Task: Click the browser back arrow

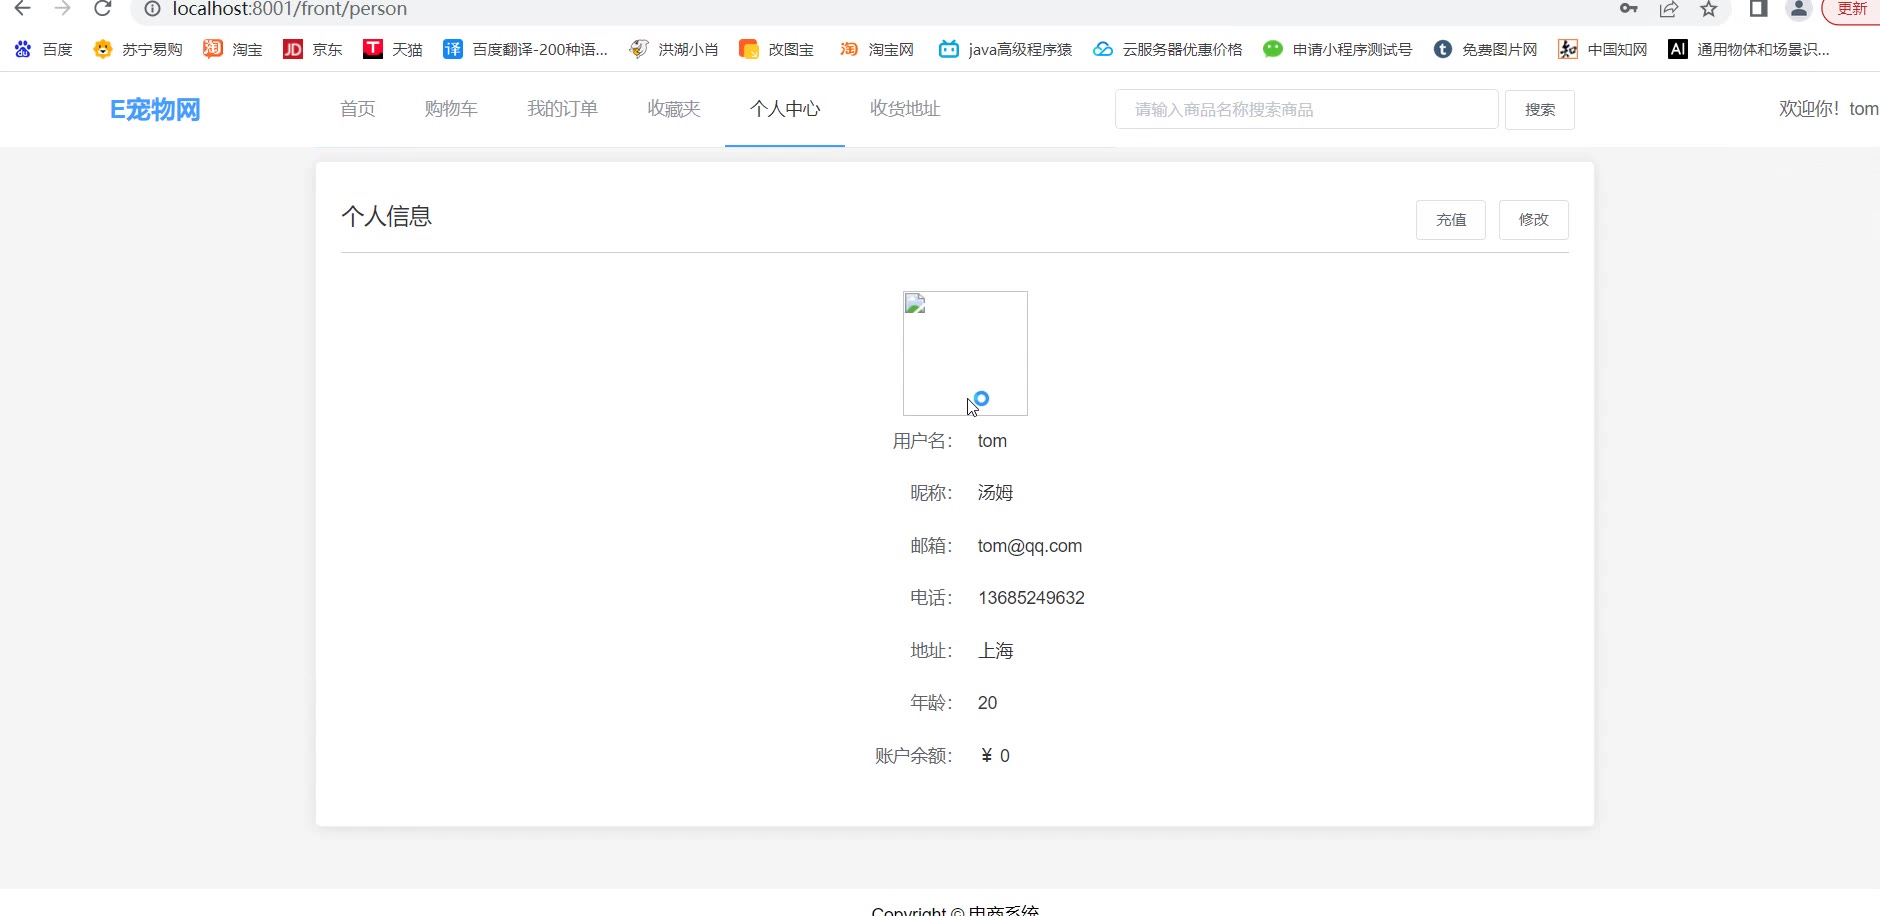Action: pos(22,9)
